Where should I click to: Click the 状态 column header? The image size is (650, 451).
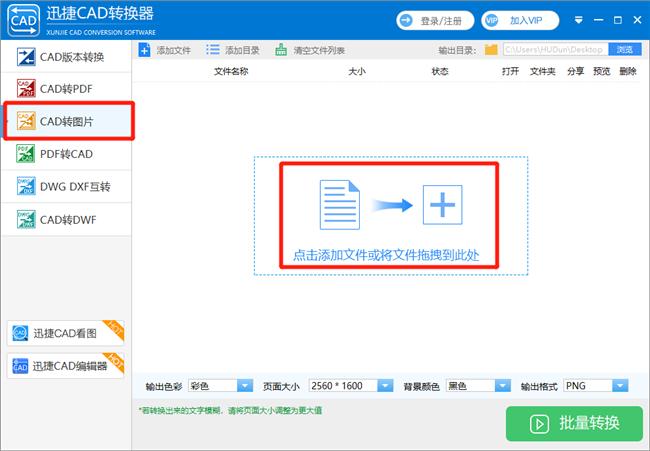[x=440, y=71]
